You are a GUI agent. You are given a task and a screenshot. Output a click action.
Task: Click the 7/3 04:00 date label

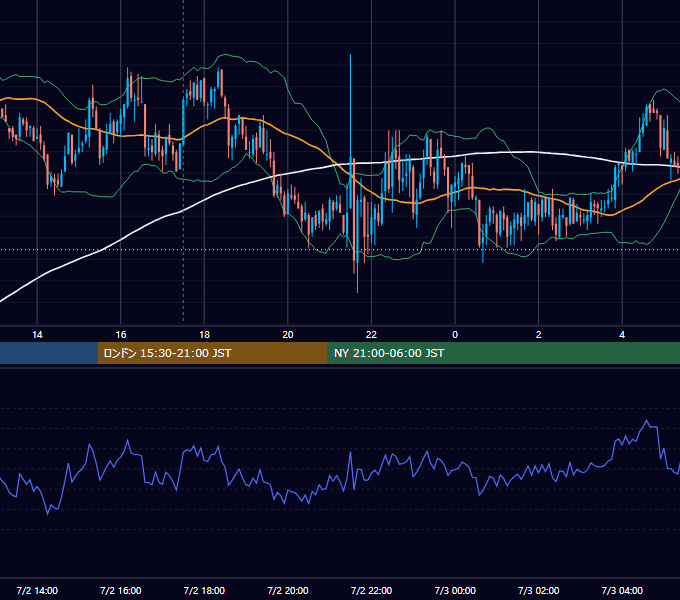622,590
